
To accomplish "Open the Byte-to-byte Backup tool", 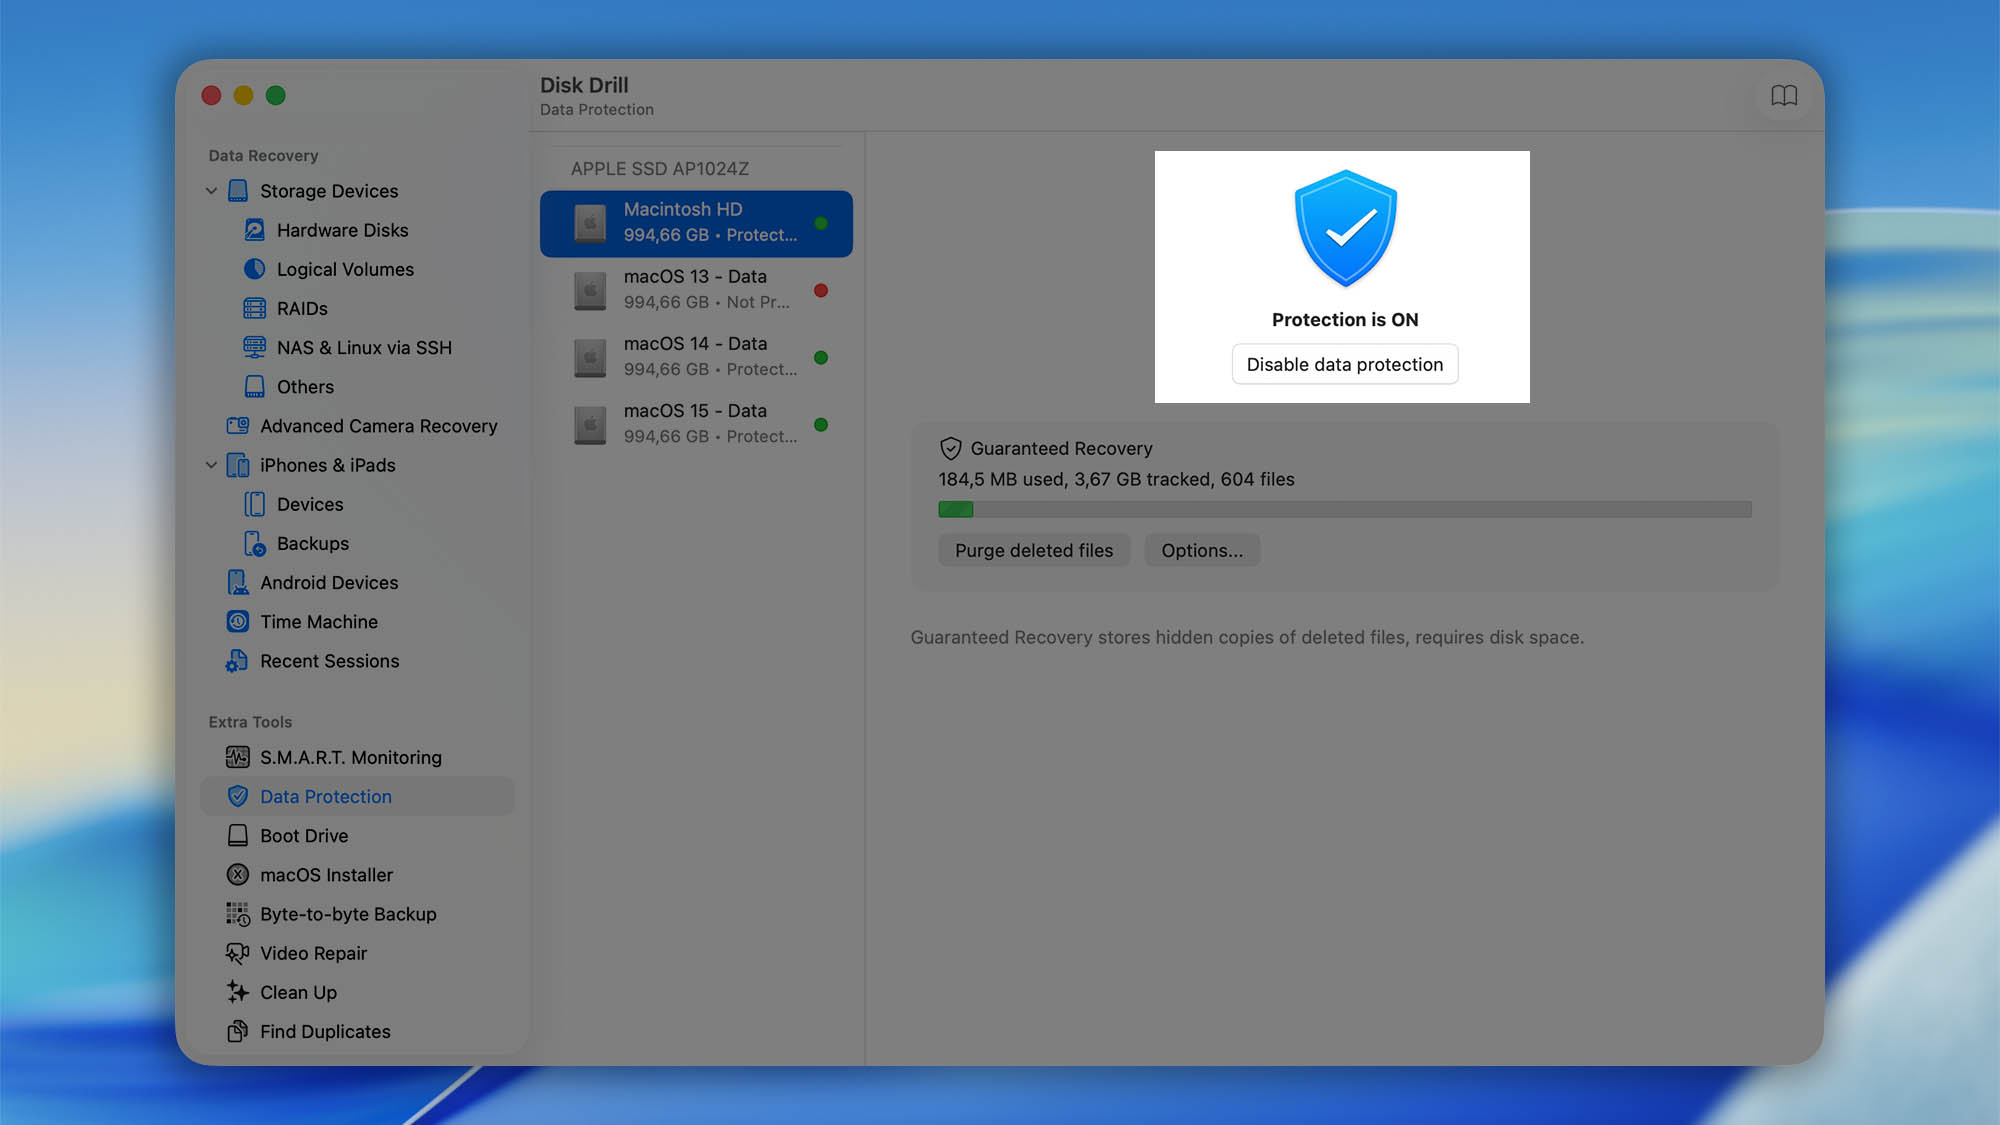I will point(358,914).
